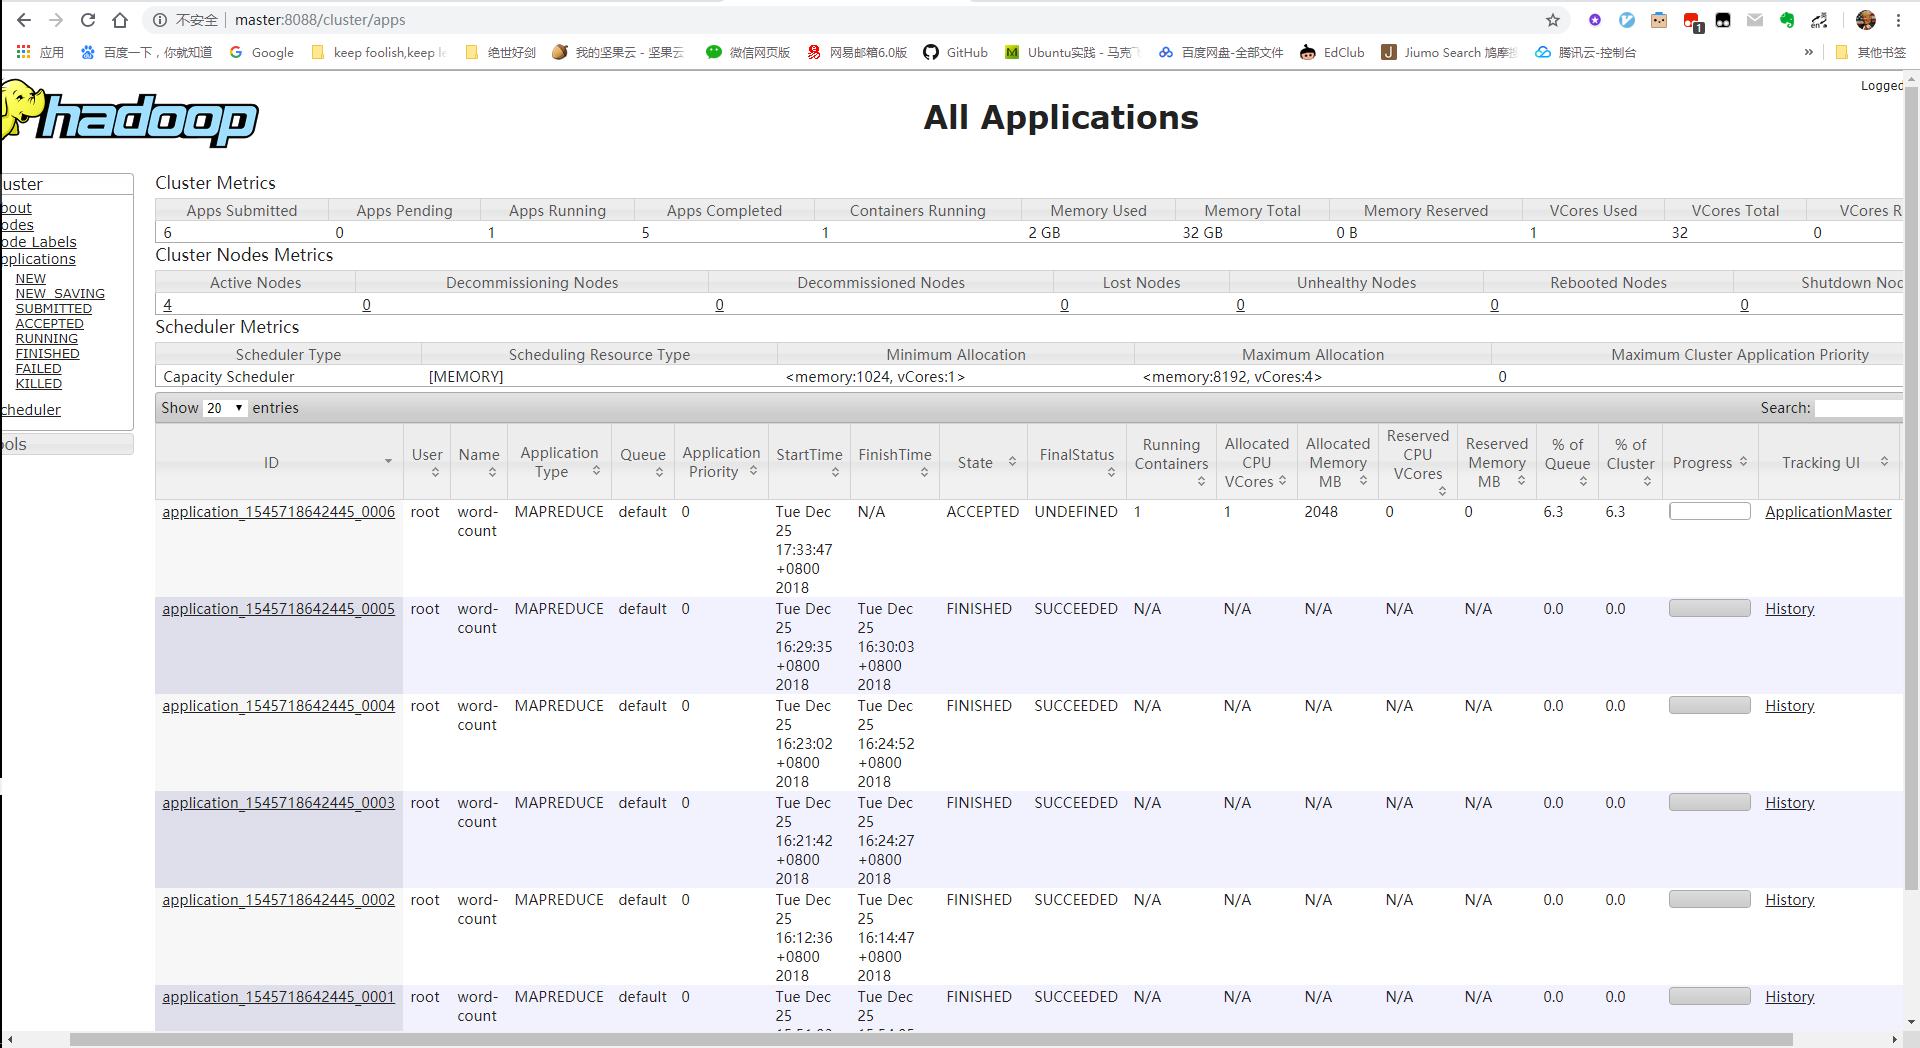Image resolution: width=1920 pixels, height=1048 pixels.
Task: Expand hidden bookmarks with the chevron
Action: tap(1808, 52)
